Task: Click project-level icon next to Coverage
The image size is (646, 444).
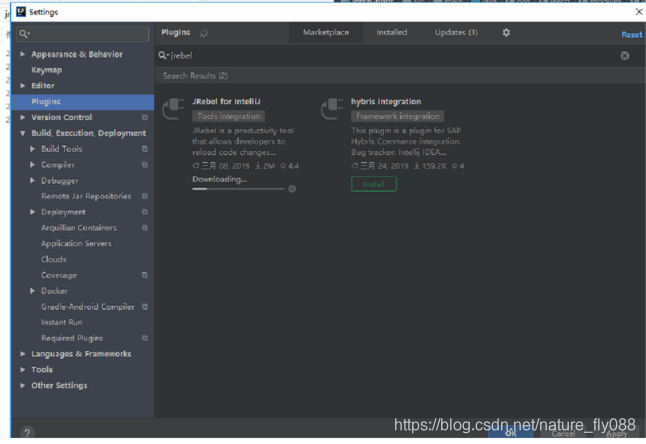Action: (x=145, y=275)
